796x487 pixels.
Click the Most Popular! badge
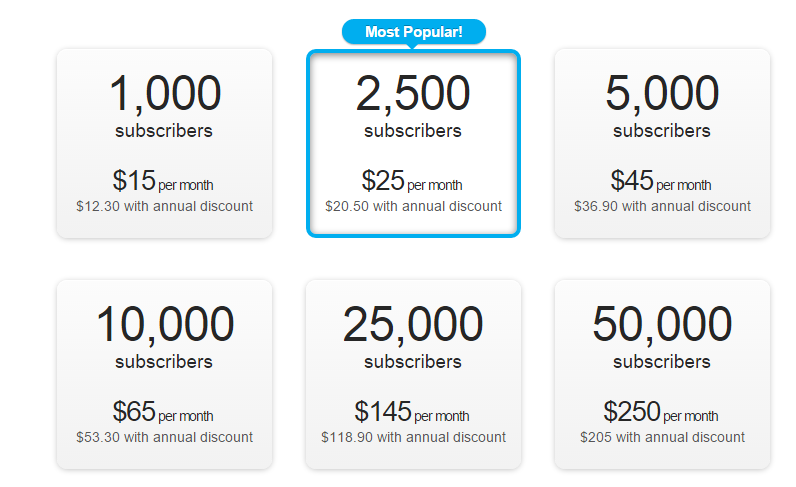click(x=414, y=32)
